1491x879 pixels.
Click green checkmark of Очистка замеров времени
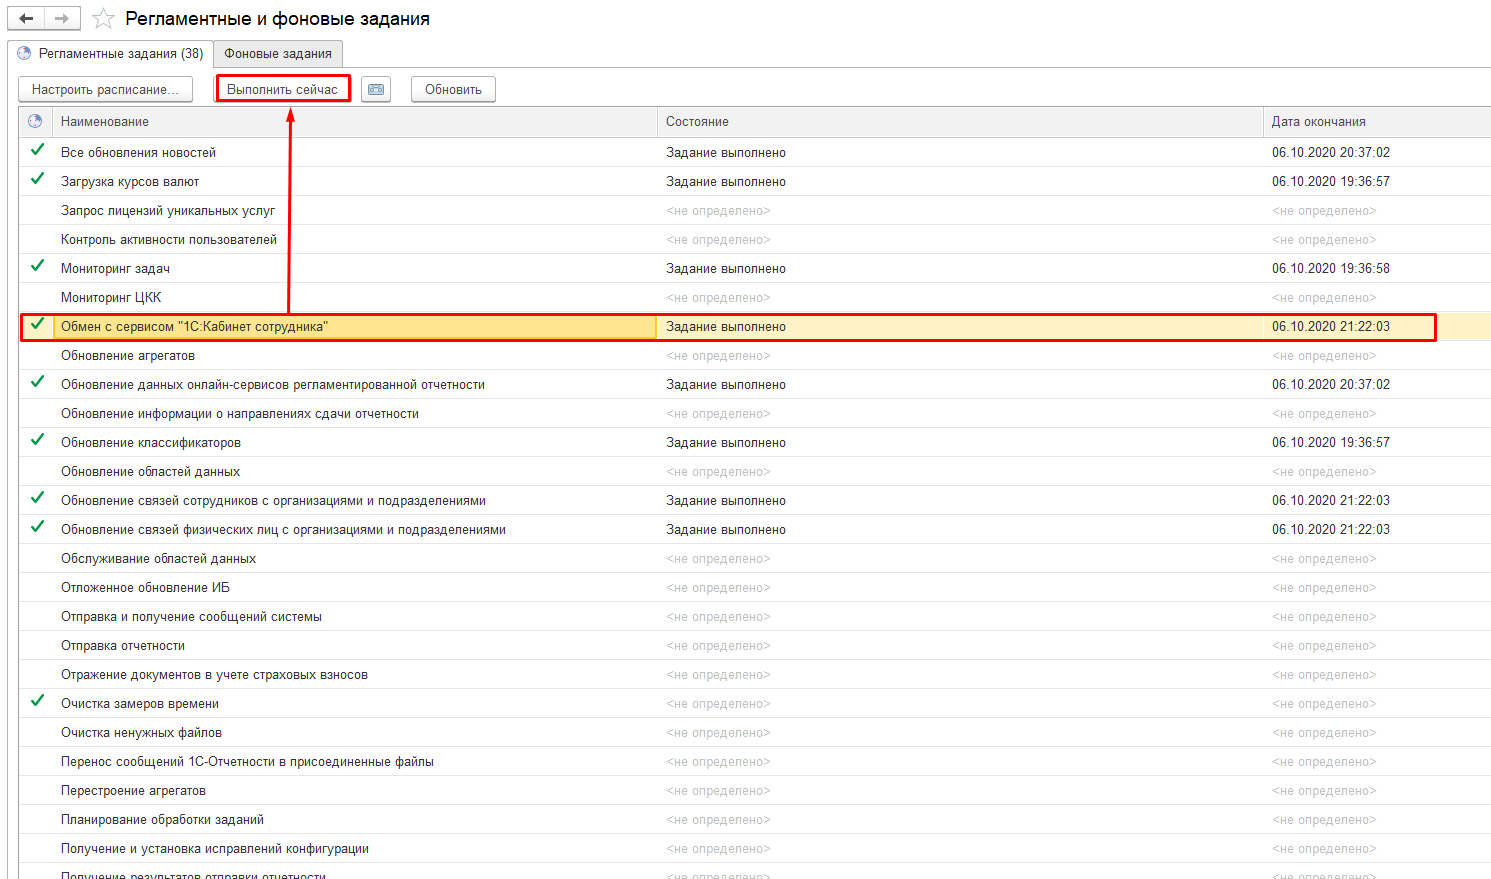[x=37, y=701]
